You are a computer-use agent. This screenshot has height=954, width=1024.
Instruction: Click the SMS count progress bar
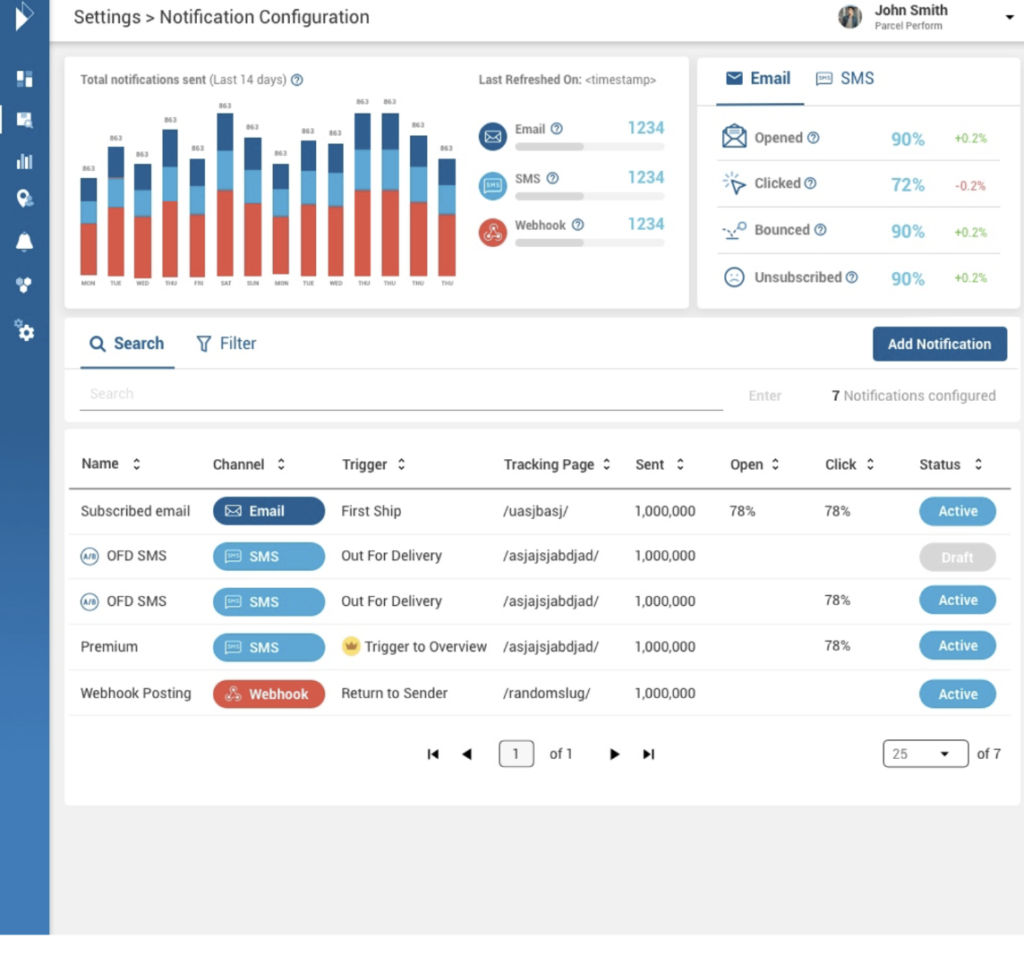(589, 196)
